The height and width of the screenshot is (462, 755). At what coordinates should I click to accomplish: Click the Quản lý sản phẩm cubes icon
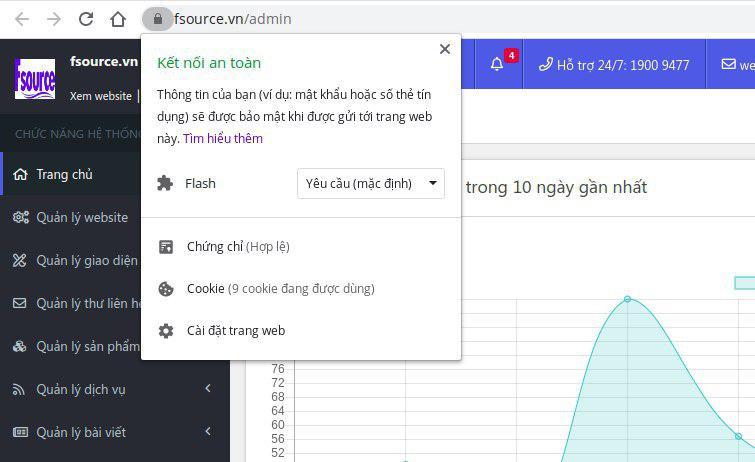click(20, 346)
